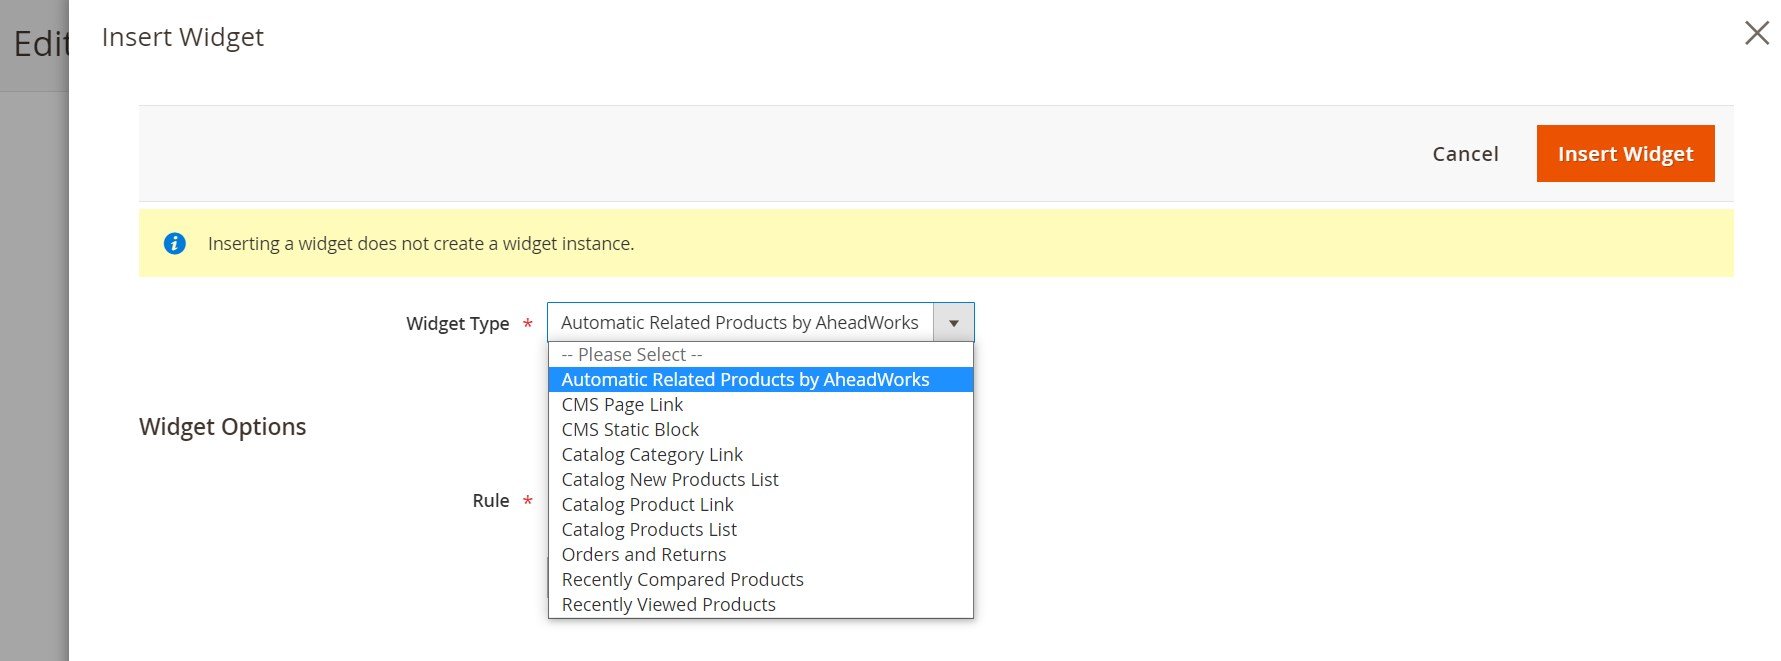Click the Insert Widget dialog title
Screen dimensions: 1781x661
coord(182,37)
